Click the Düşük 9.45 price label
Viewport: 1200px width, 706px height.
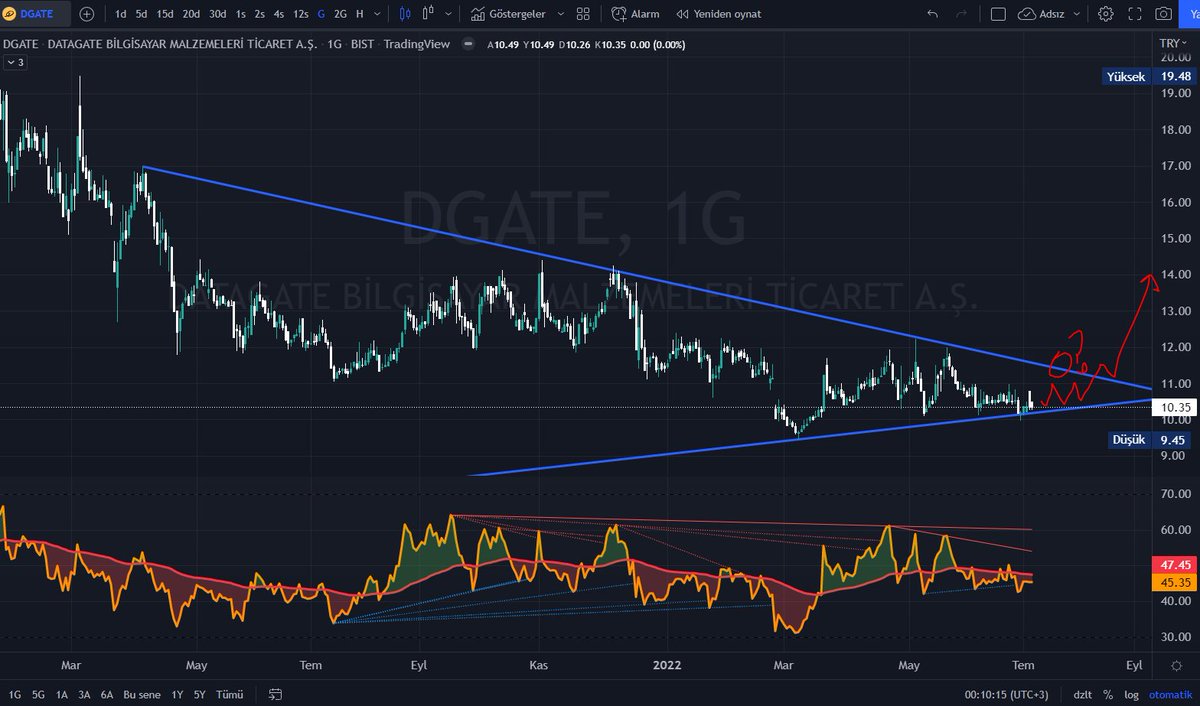pos(1152,439)
